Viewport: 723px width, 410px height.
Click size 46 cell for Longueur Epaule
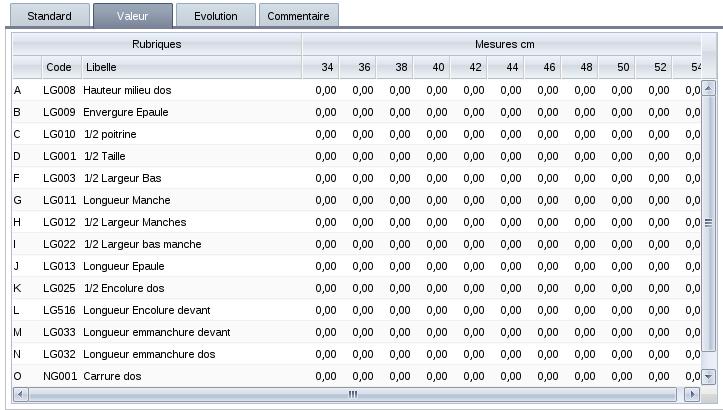548,266
